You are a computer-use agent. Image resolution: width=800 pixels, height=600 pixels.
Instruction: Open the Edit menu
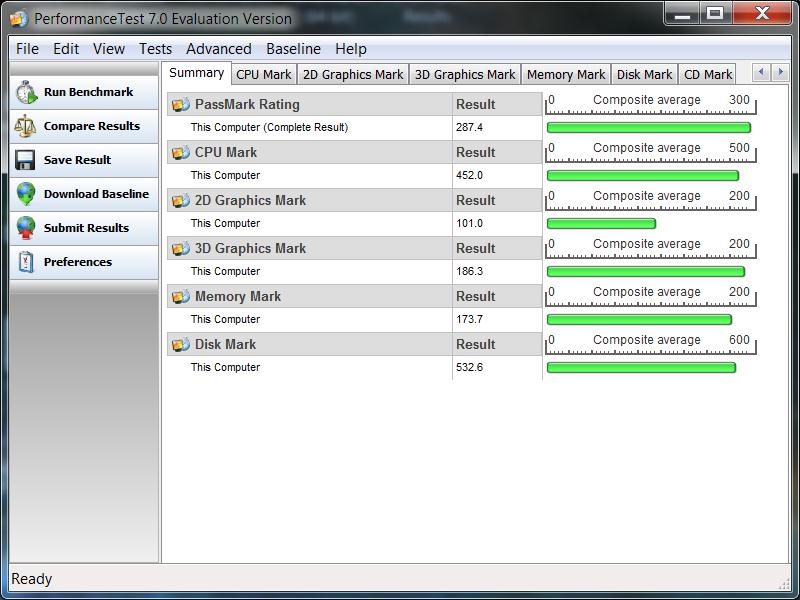(x=66, y=49)
